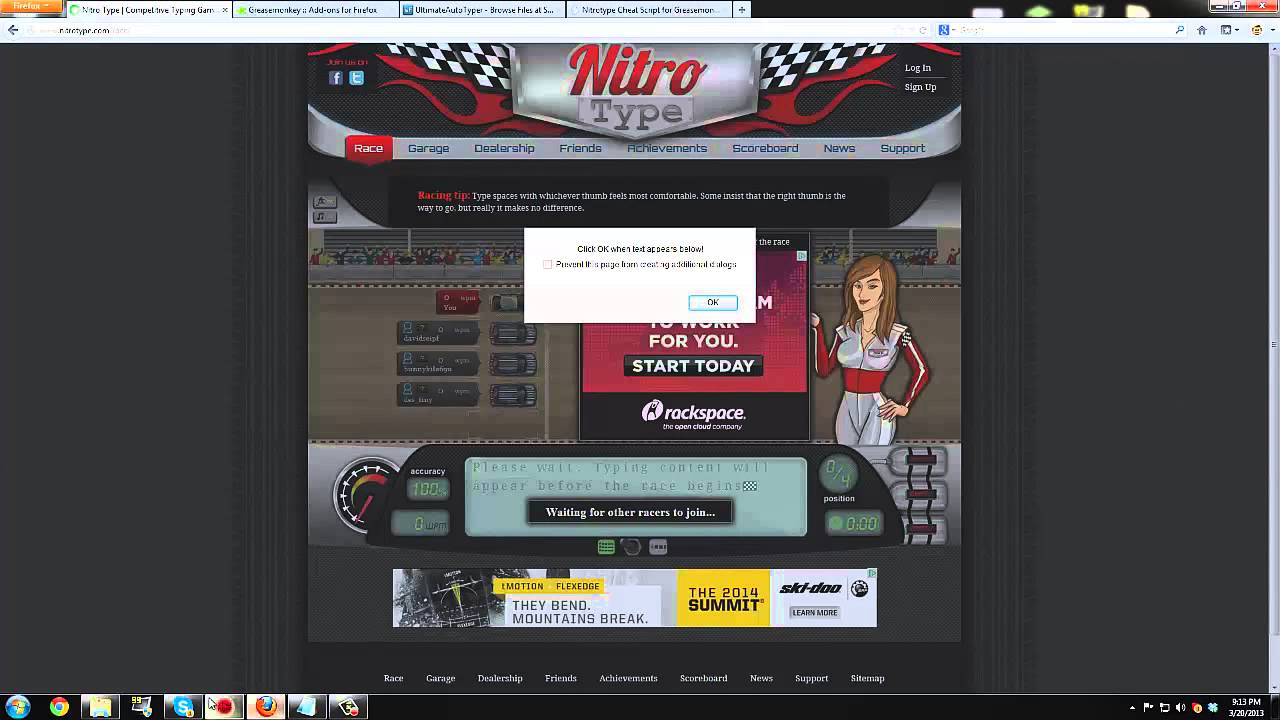Screen dimensions: 1280x720
Task: Open Nitro Type Facebook page icon
Action: point(336,78)
